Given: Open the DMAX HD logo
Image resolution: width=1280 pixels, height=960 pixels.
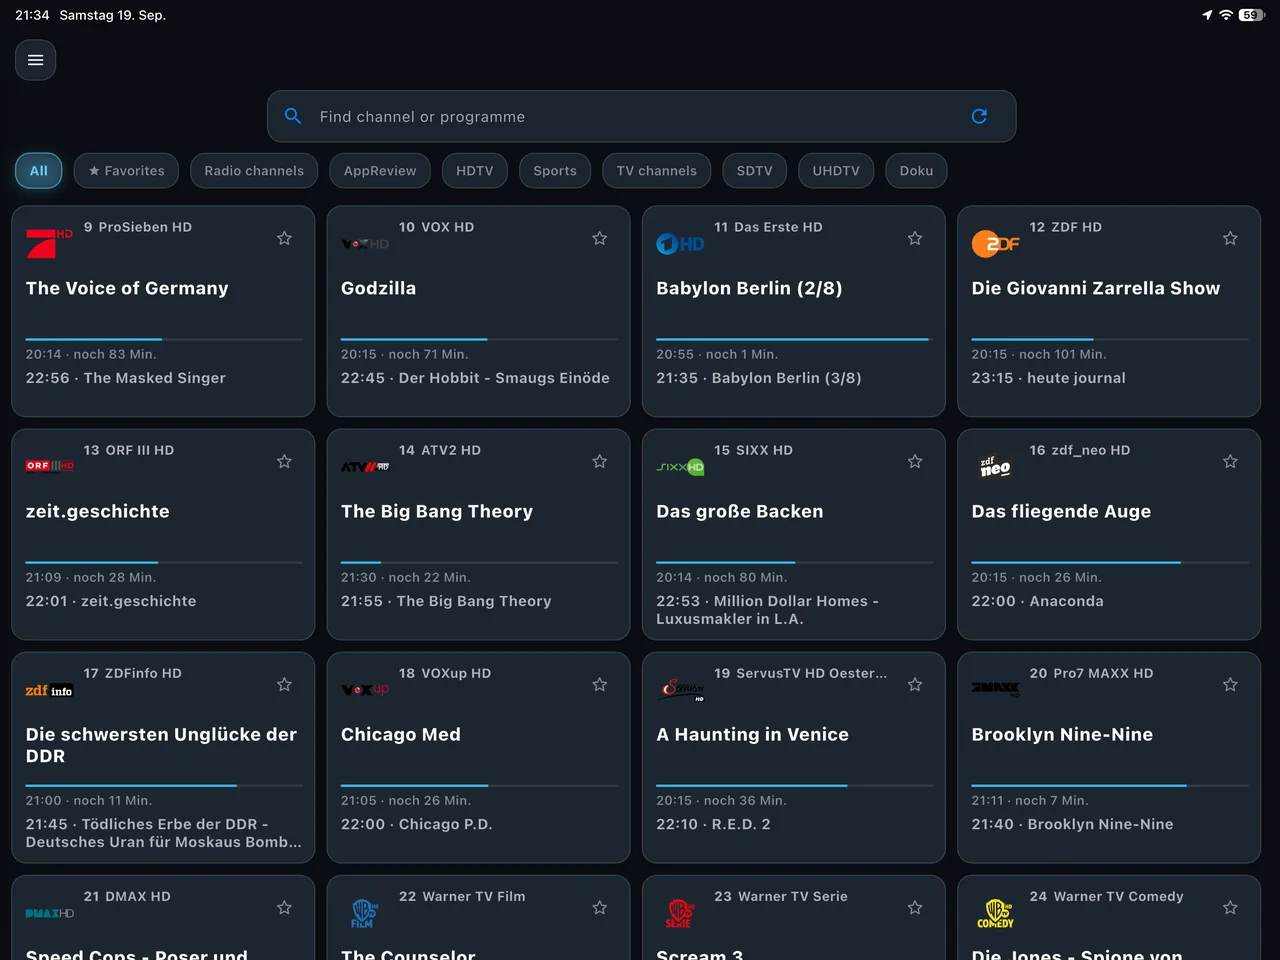Looking at the screenshot, I should [49, 913].
